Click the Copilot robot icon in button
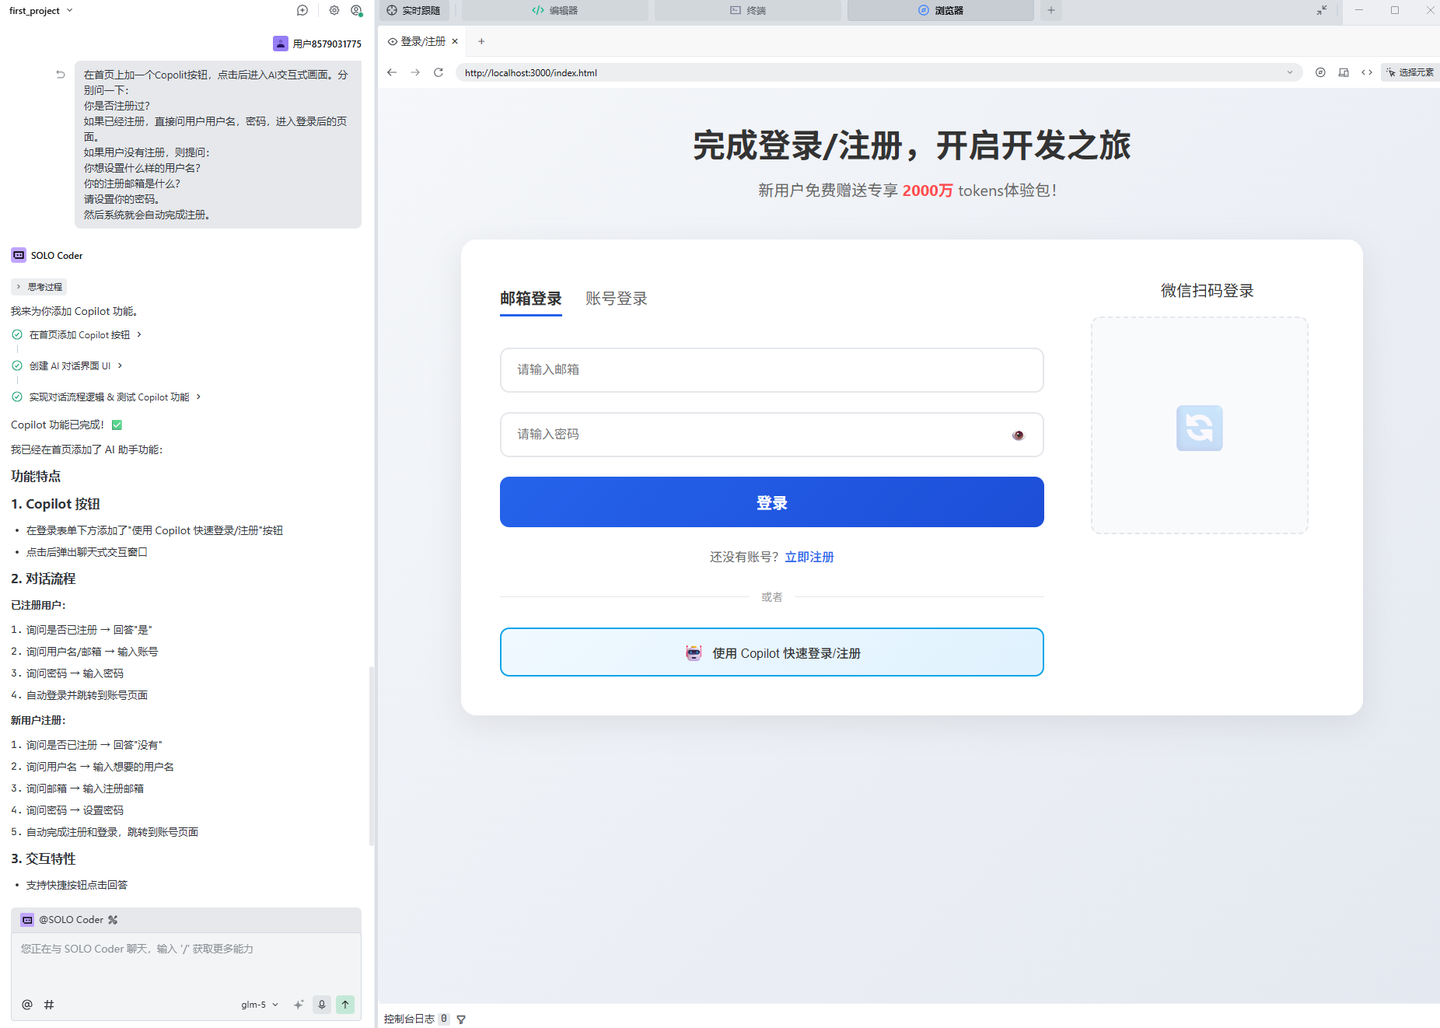 [694, 653]
